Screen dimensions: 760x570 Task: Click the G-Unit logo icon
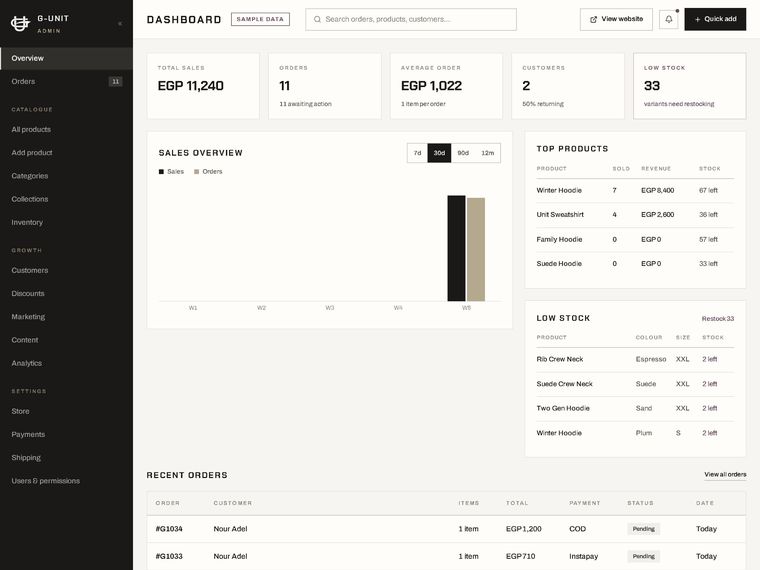point(20,23)
